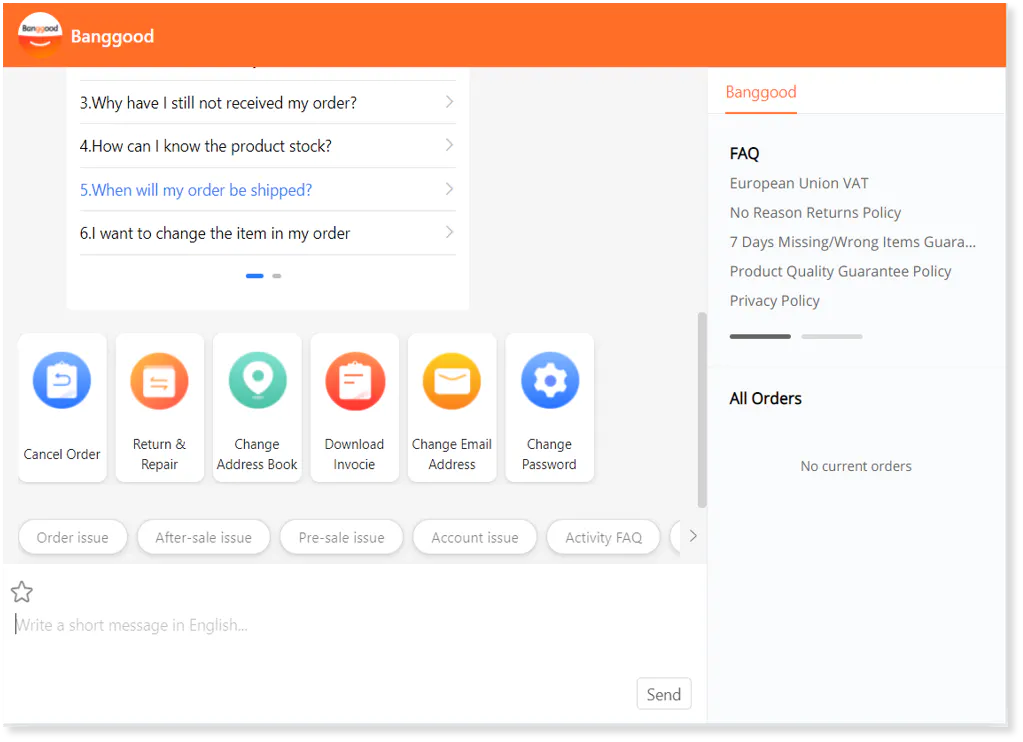Show first FAQ page indicator bar

pyautogui.click(x=760, y=337)
